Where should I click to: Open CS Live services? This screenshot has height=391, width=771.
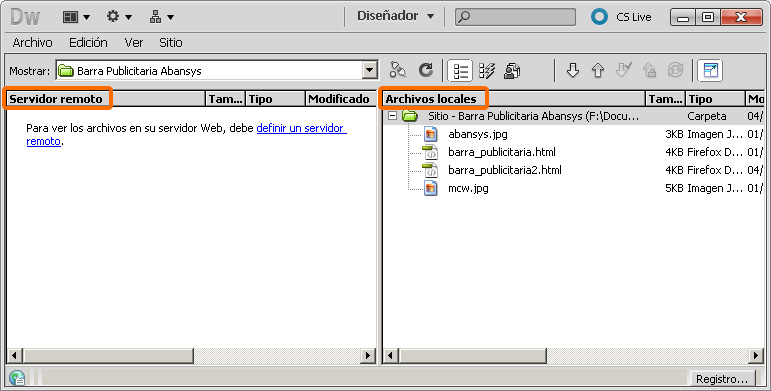point(633,17)
